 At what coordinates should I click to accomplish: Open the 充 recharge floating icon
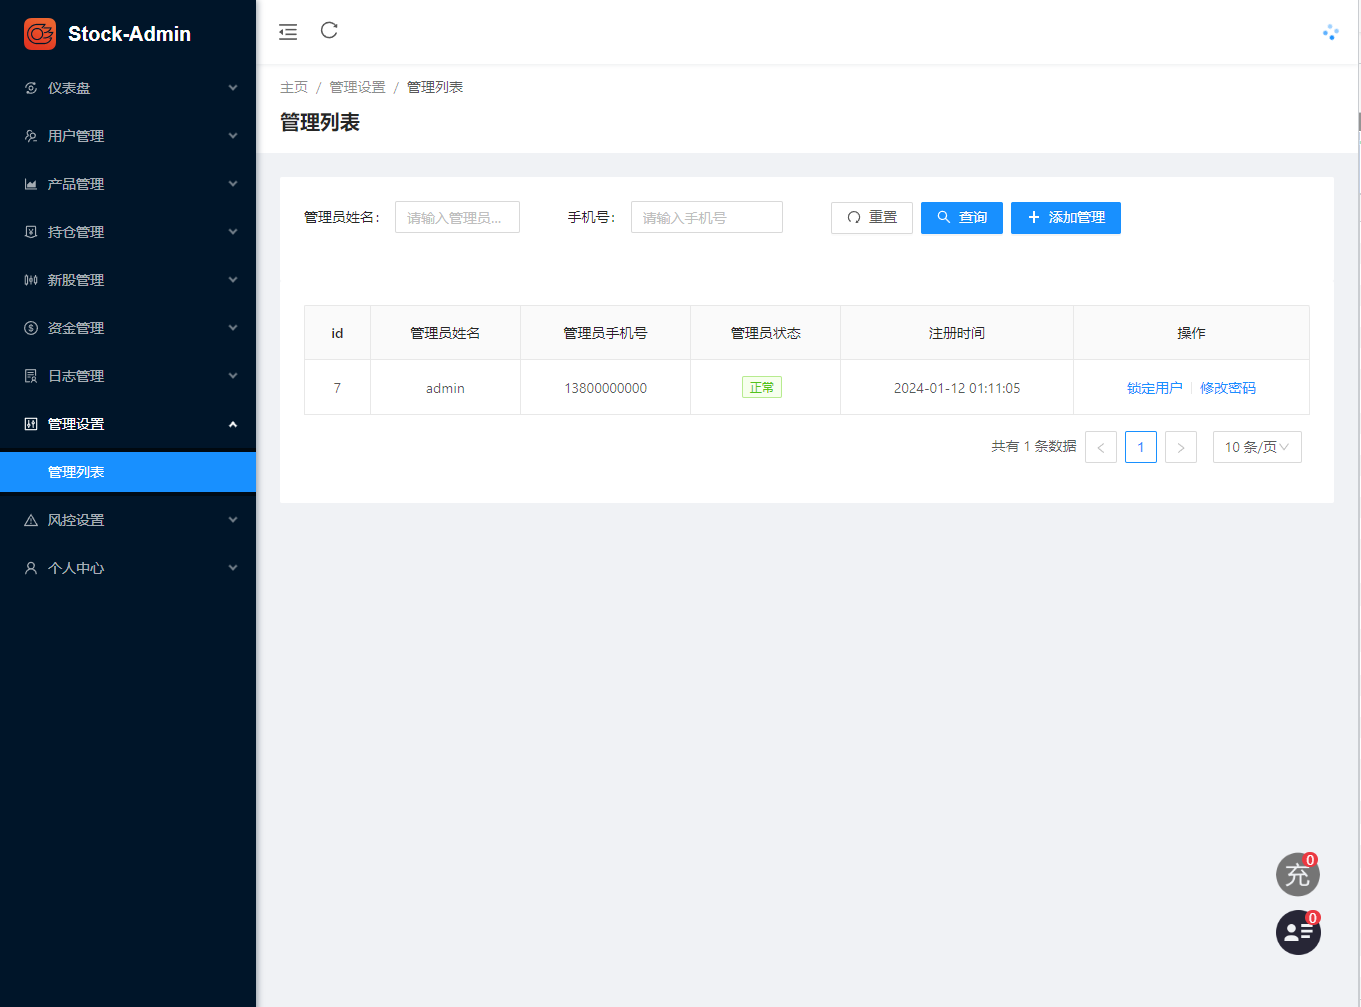tap(1297, 874)
